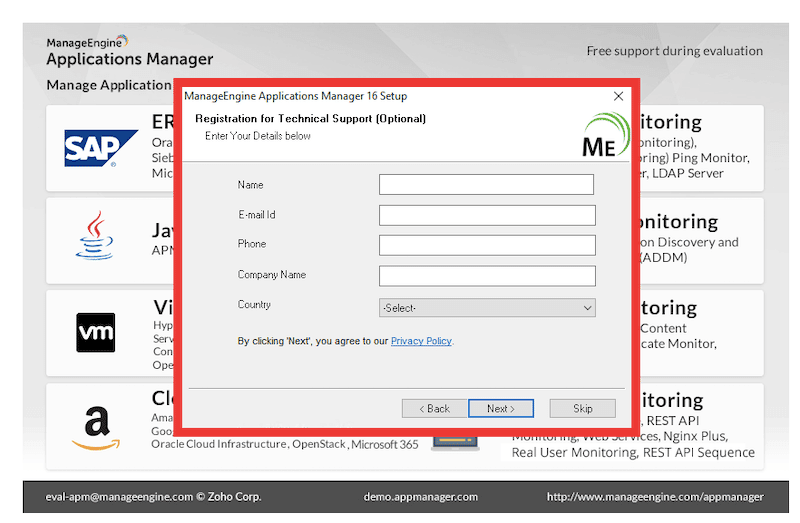Click the eval-apm@manageengine.com email in footer
This screenshot has height=523, width=800.
pos(119,496)
